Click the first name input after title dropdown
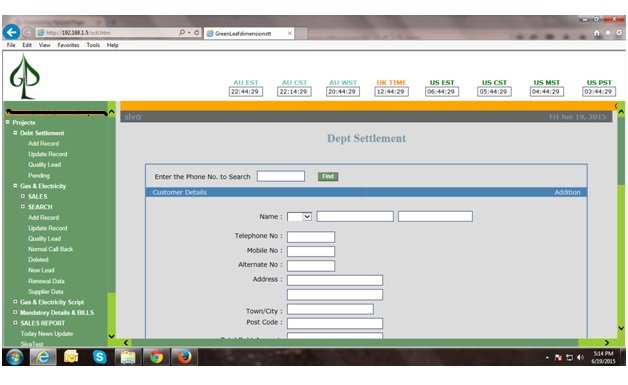 coord(355,217)
